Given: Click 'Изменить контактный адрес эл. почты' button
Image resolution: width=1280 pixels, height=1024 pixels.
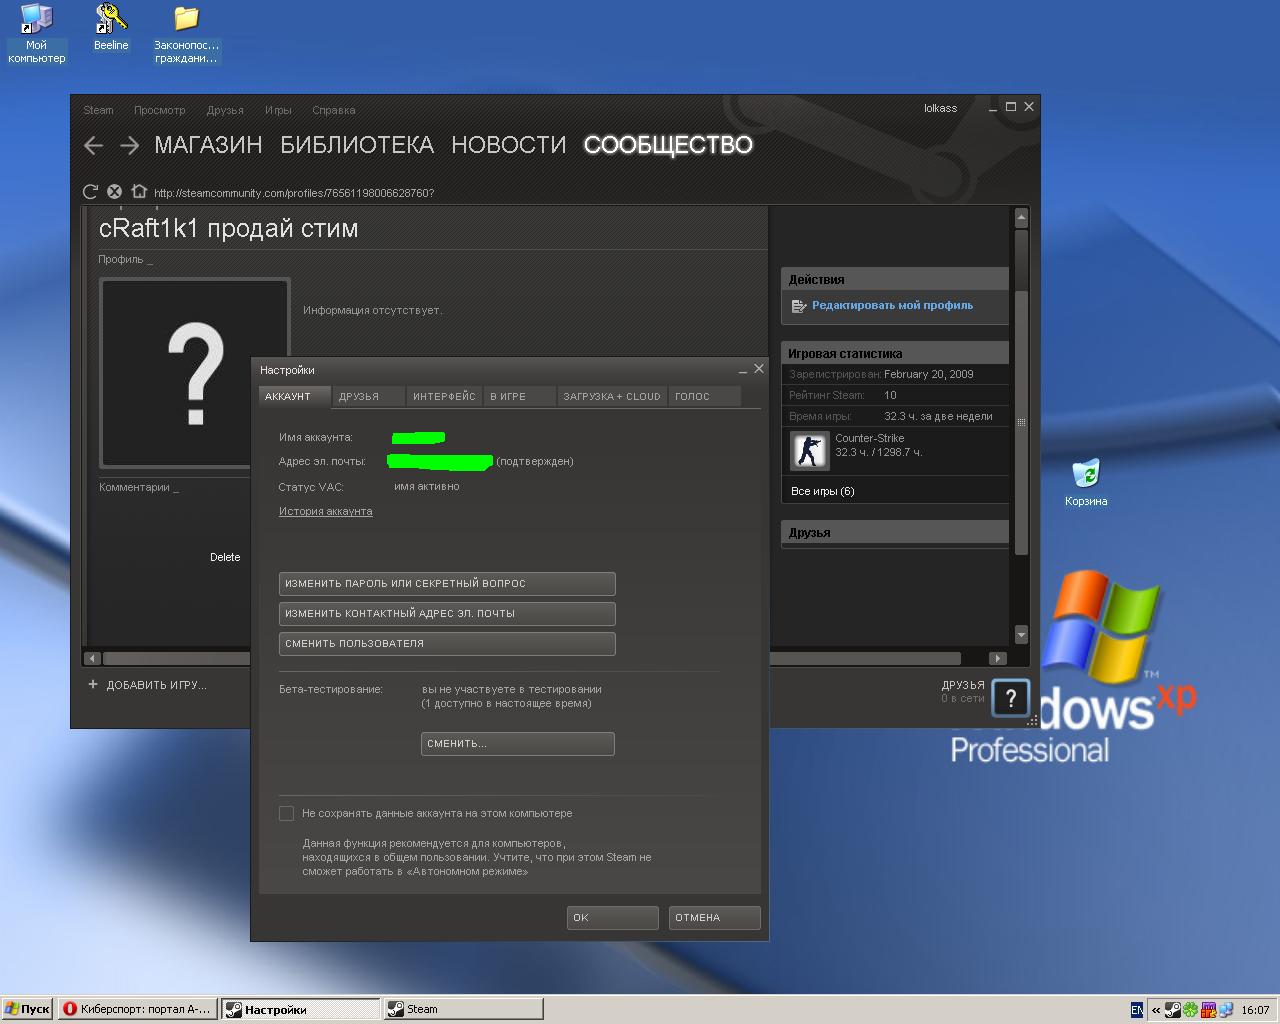Looking at the screenshot, I should click(x=447, y=614).
